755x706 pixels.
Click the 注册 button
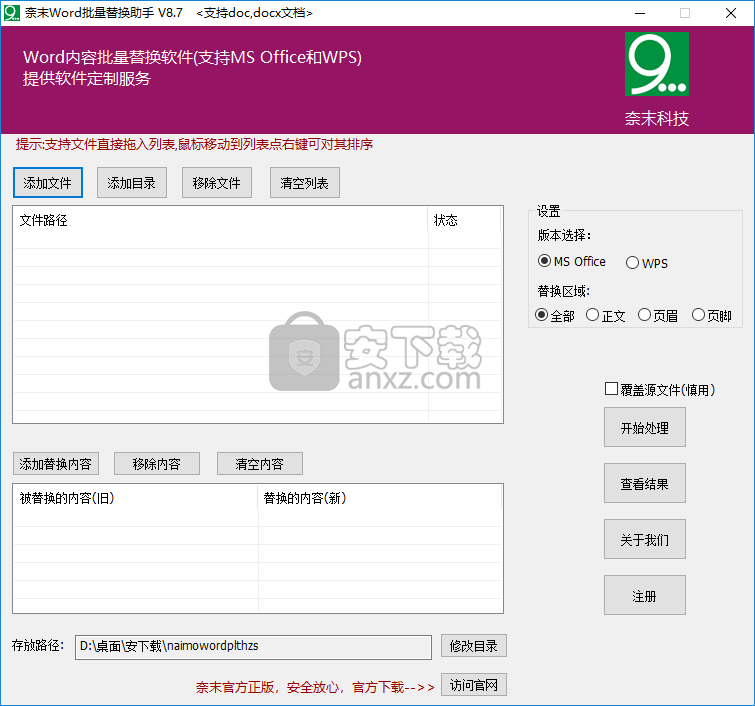[x=645, y=595]
